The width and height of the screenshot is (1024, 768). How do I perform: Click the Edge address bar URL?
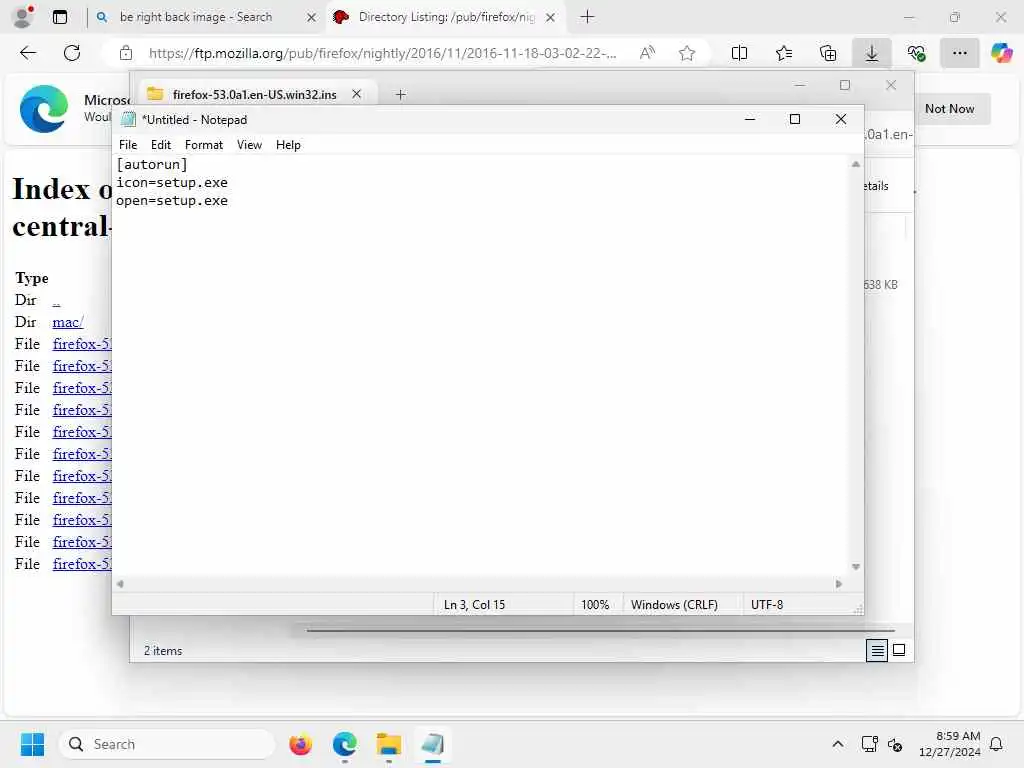click(382, 54)
